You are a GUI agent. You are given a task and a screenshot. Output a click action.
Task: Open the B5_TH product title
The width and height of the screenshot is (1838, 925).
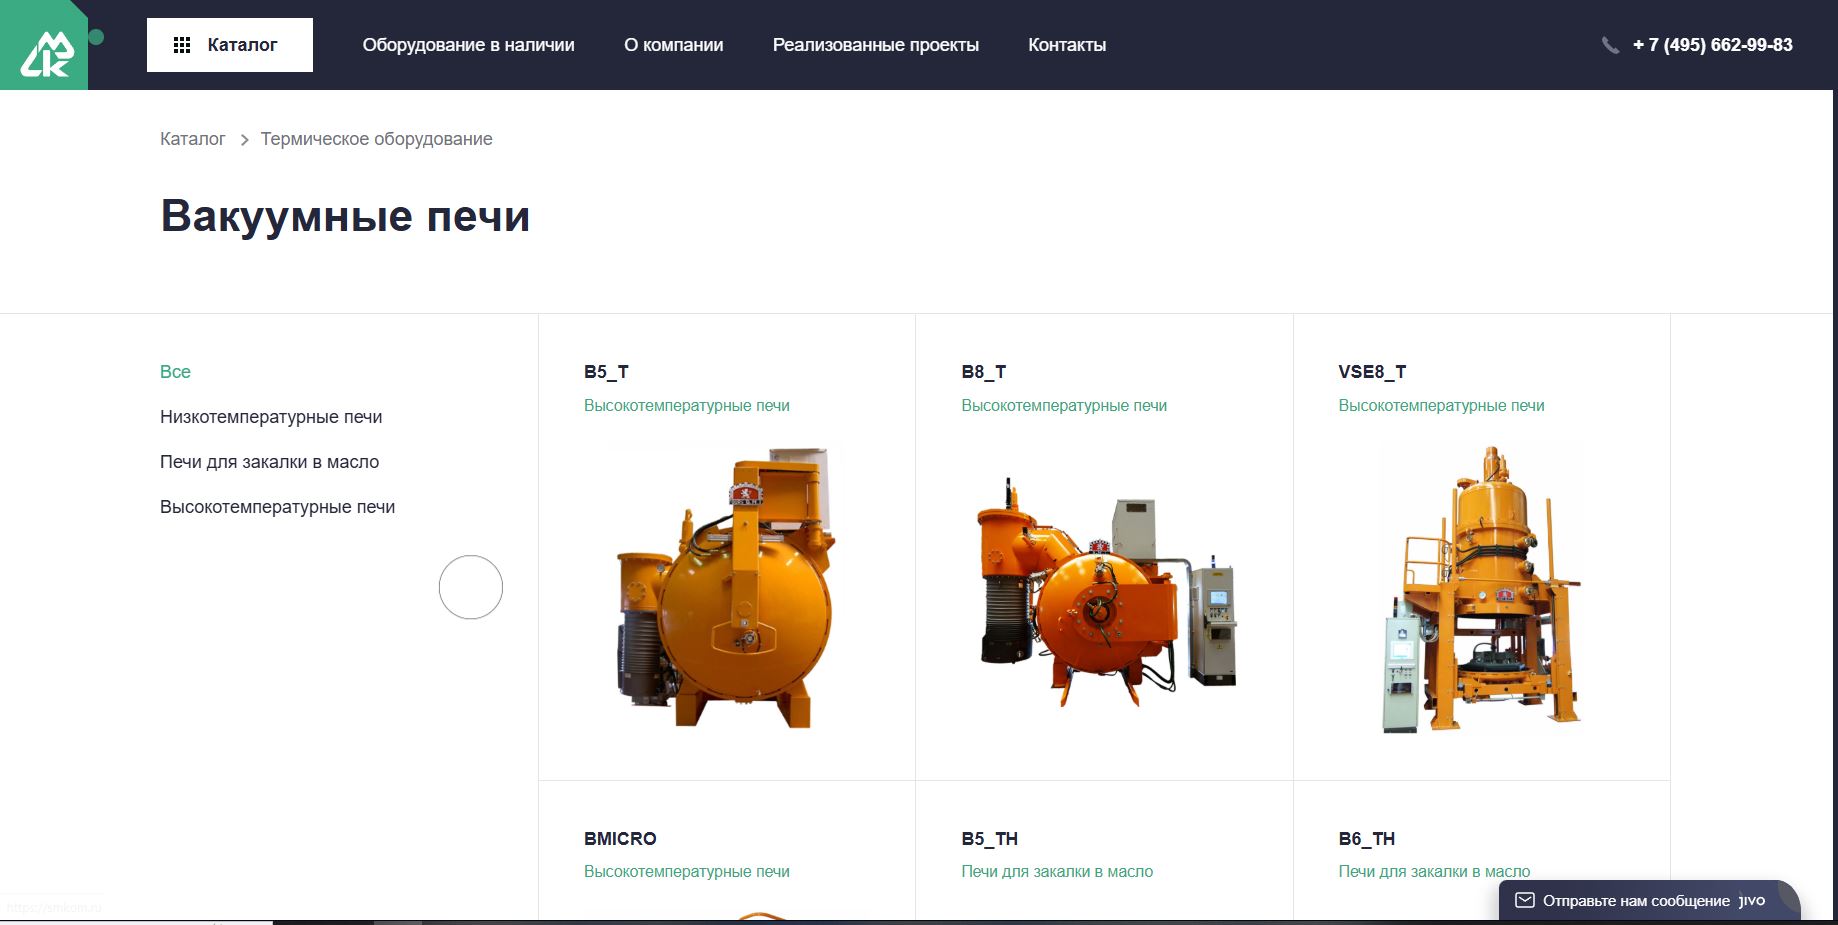989,839
